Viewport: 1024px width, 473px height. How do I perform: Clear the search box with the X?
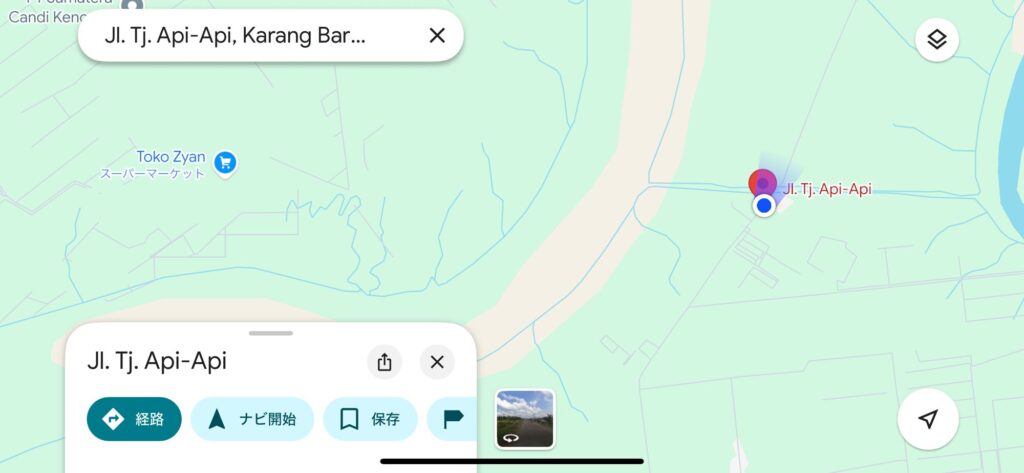(x=437, y=36)
